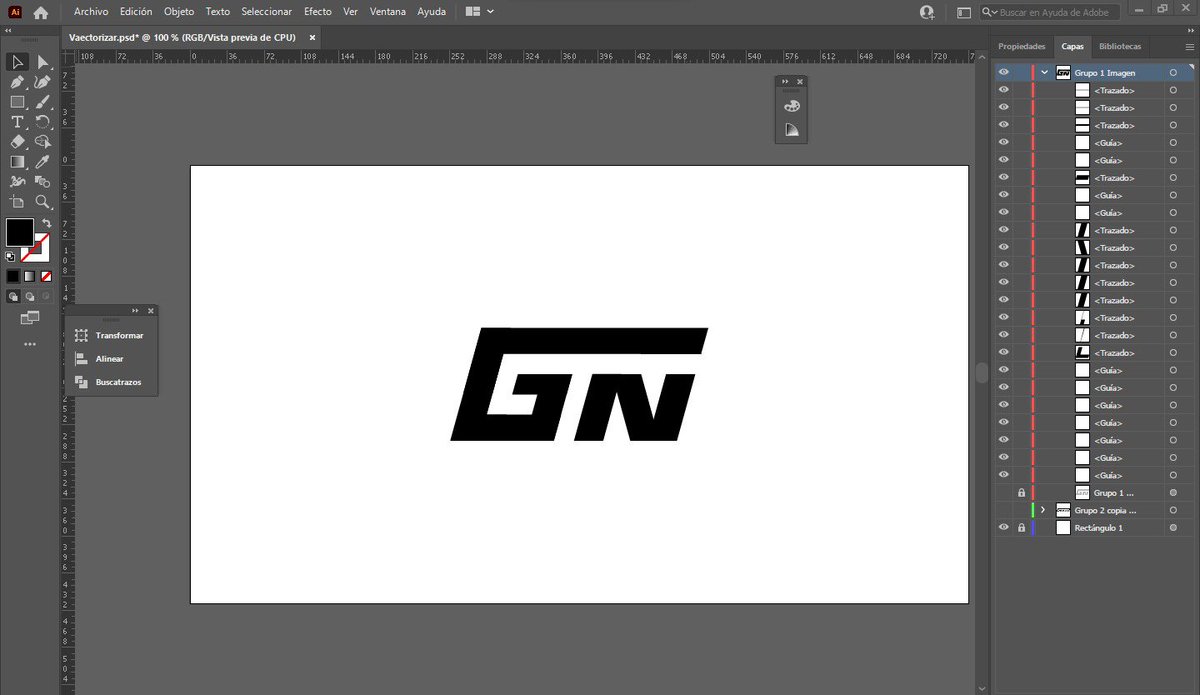The image size is (1200, 695).
Task: Open the Ayuda menu
Action: 431,12
